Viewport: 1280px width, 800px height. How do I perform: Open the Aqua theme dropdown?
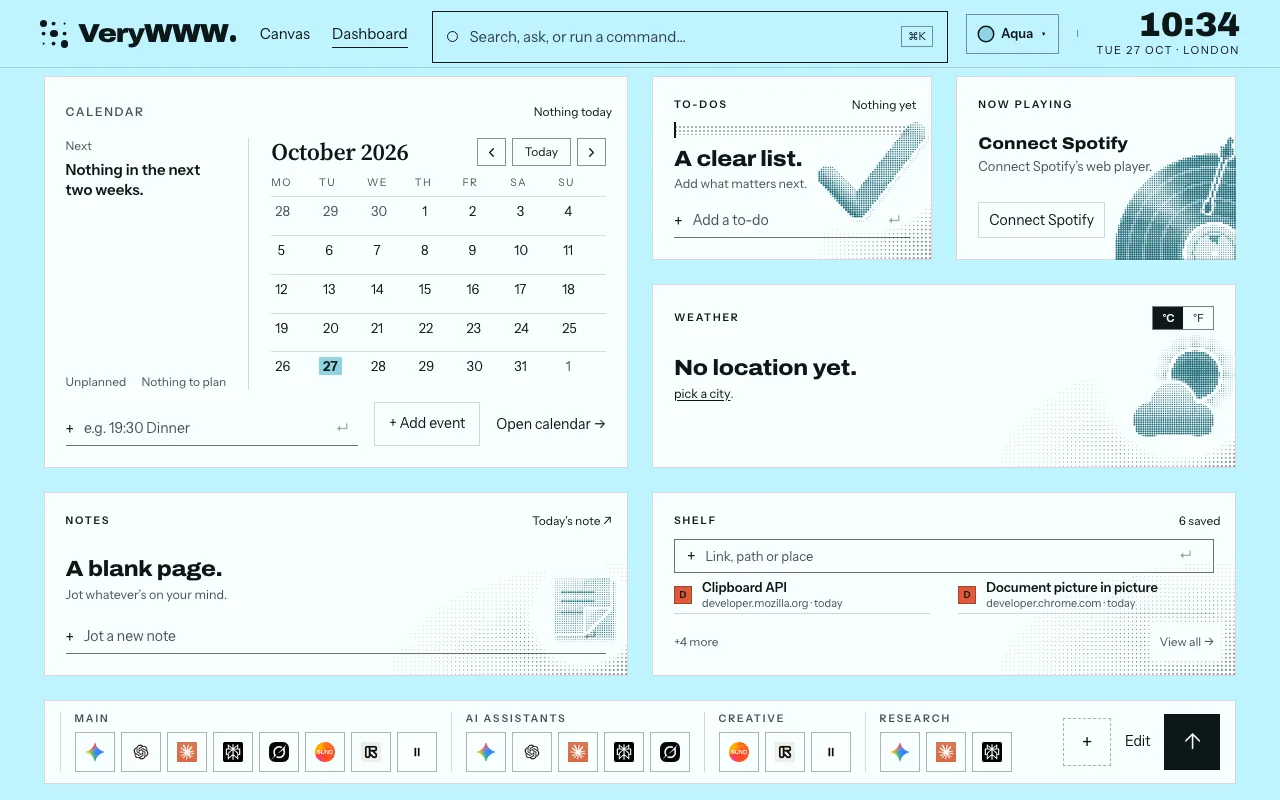tap(1012, 34)
